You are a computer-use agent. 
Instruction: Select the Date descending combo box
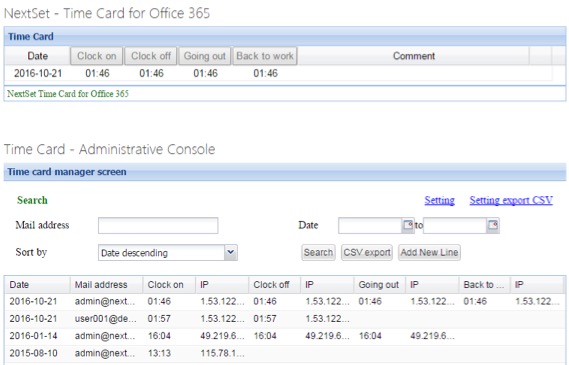point(168,253)
